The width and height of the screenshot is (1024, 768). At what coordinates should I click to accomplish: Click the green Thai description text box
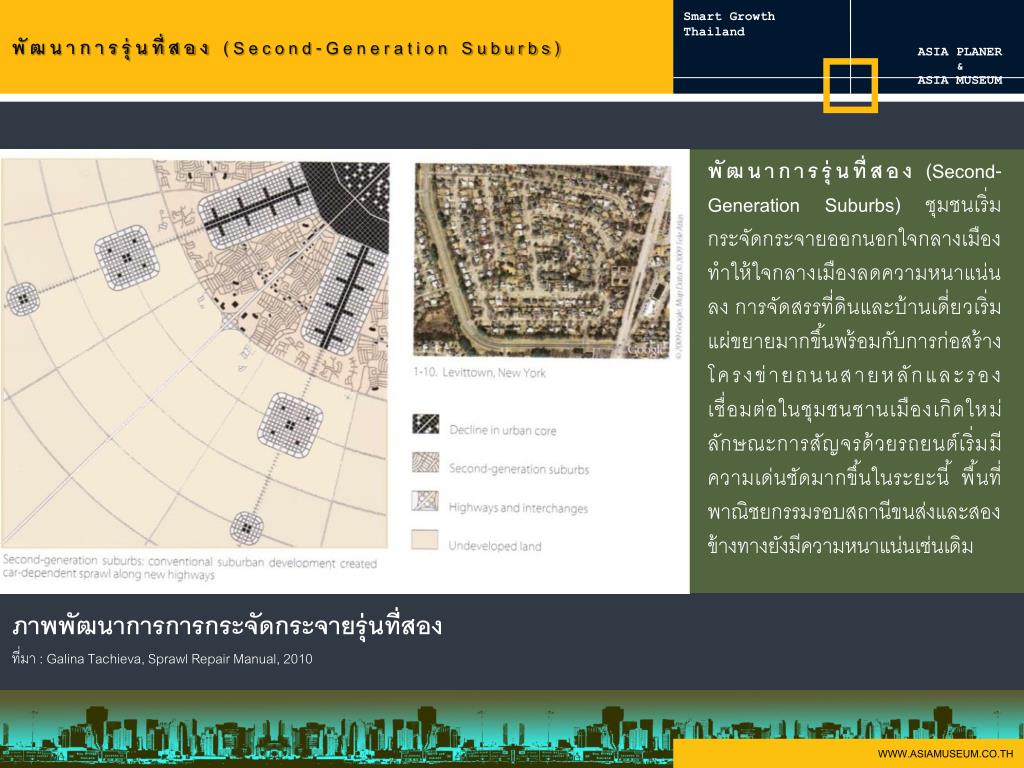click(x=857, y=372)
